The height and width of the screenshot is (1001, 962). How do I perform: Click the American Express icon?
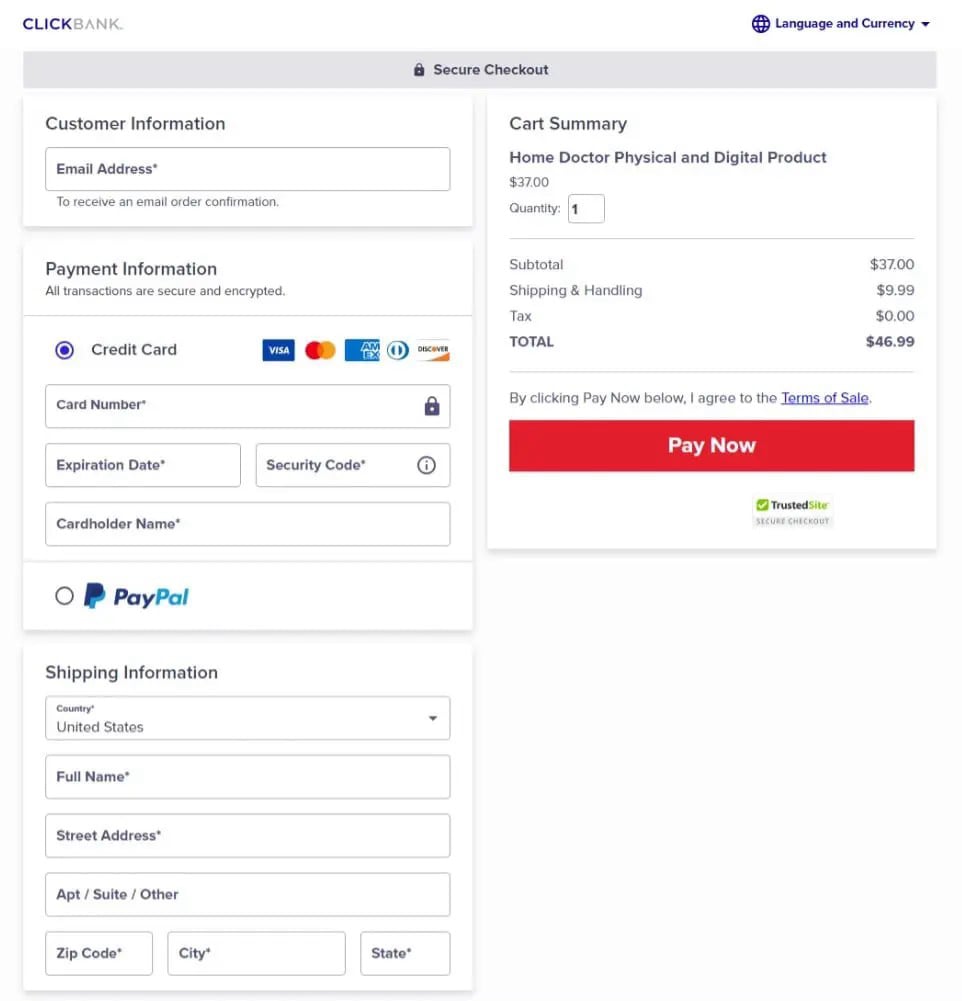coord(361,350)
